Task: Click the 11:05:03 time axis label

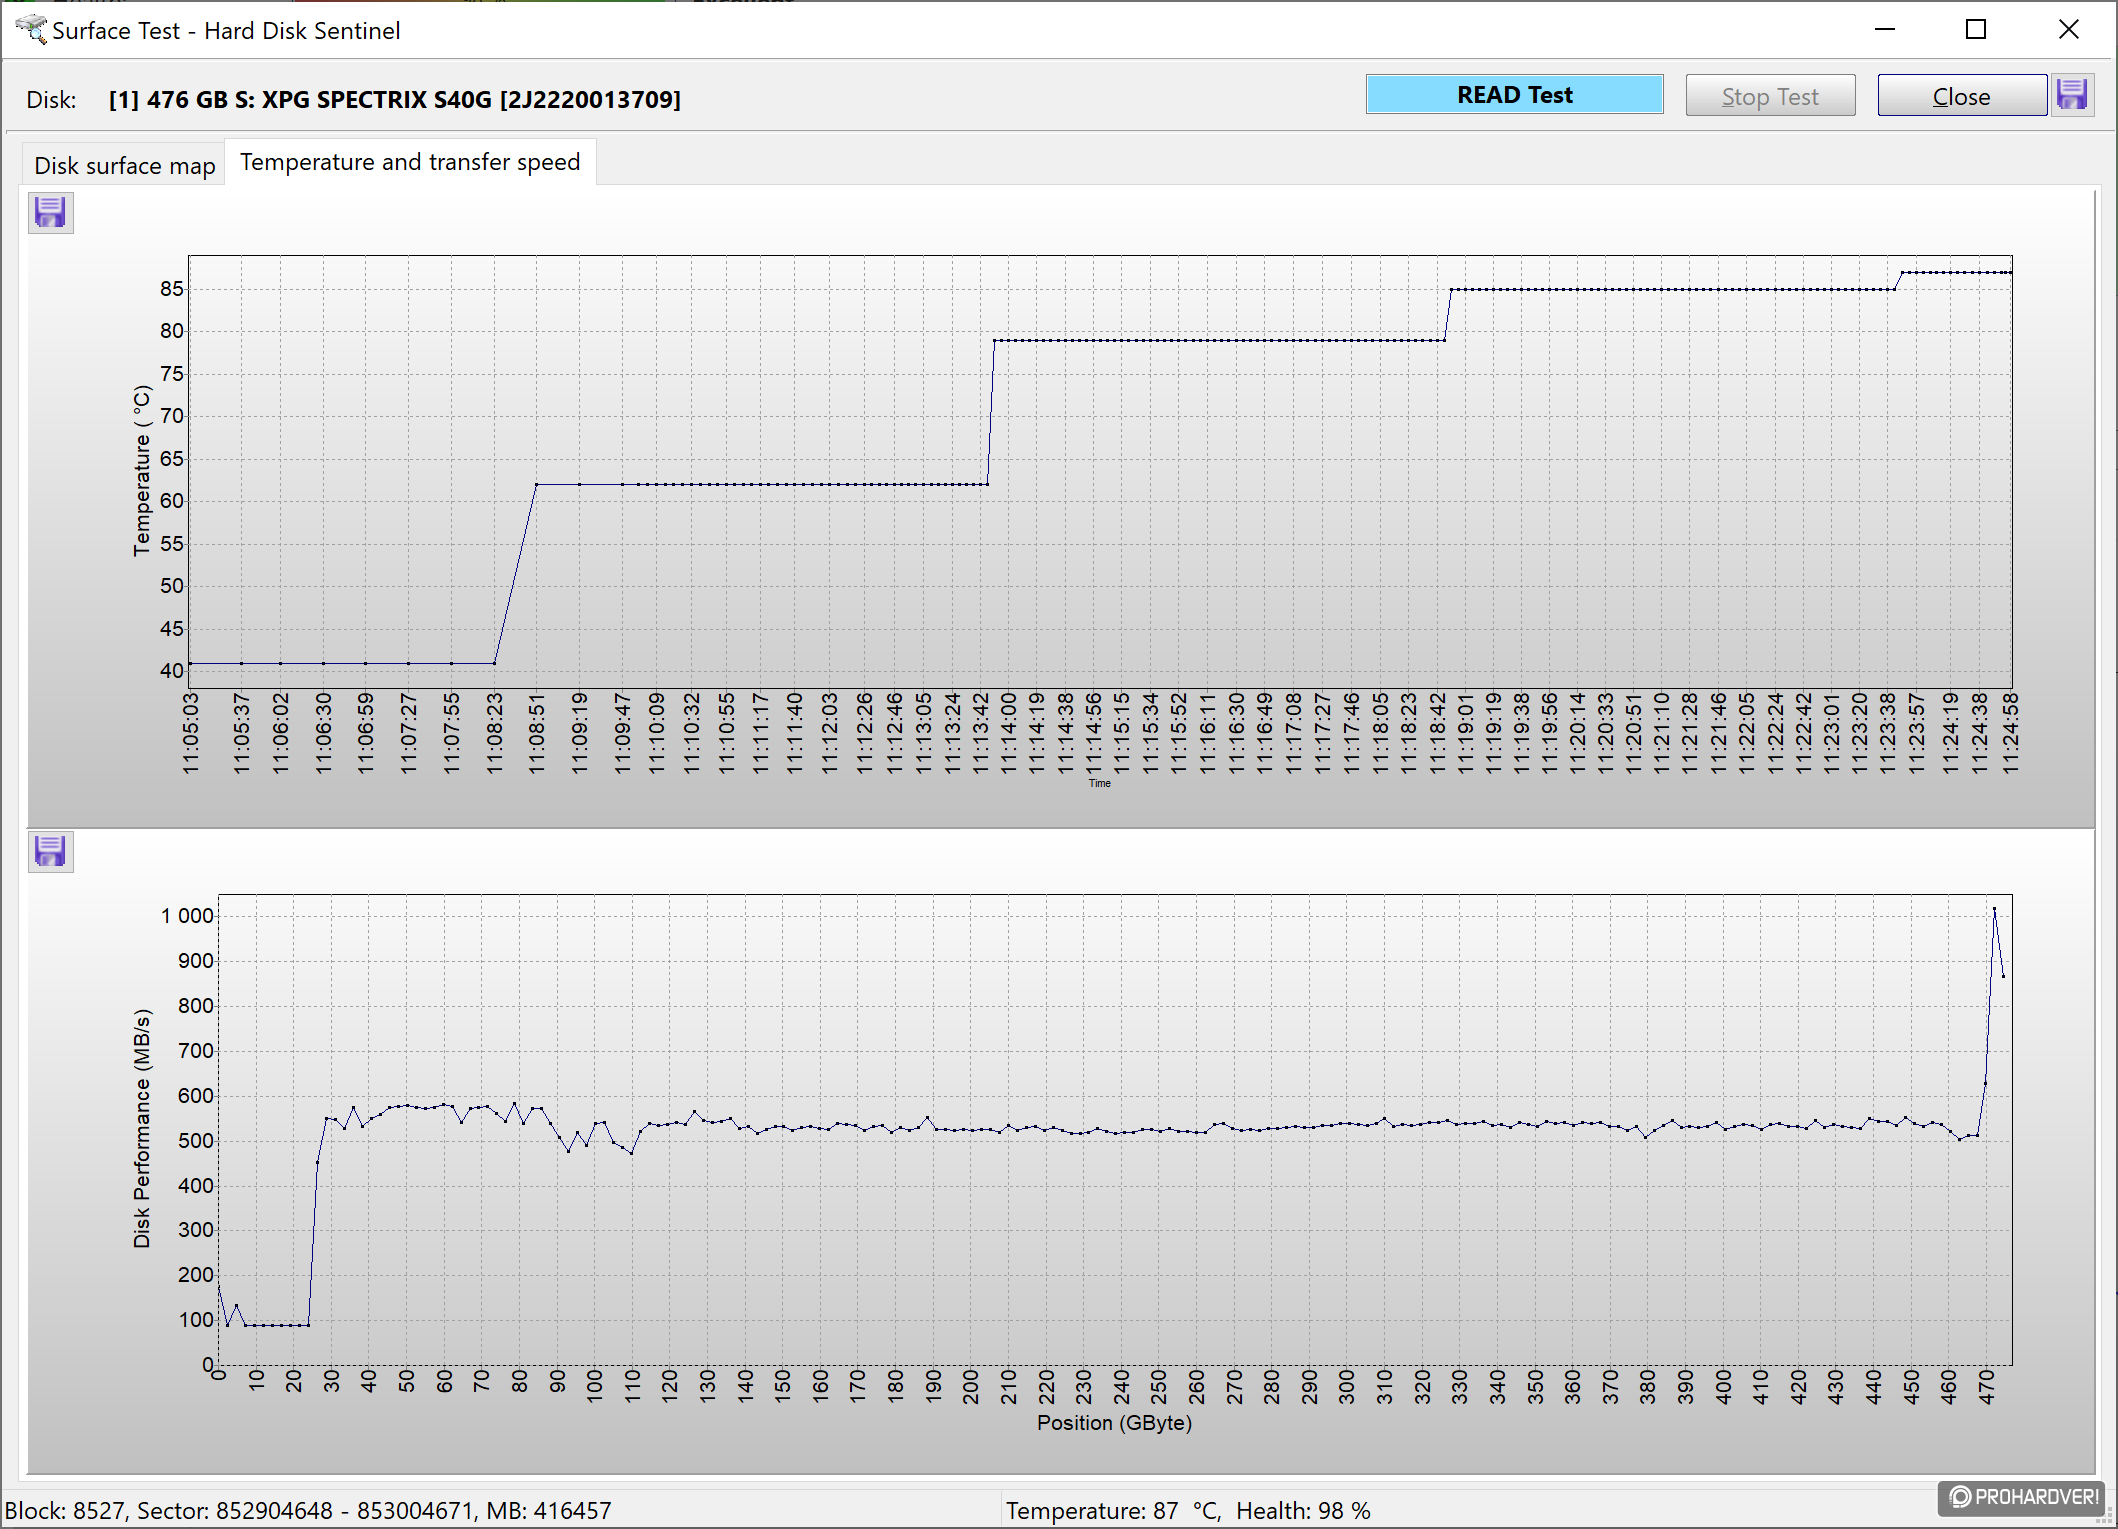Action: click(190, 733)
